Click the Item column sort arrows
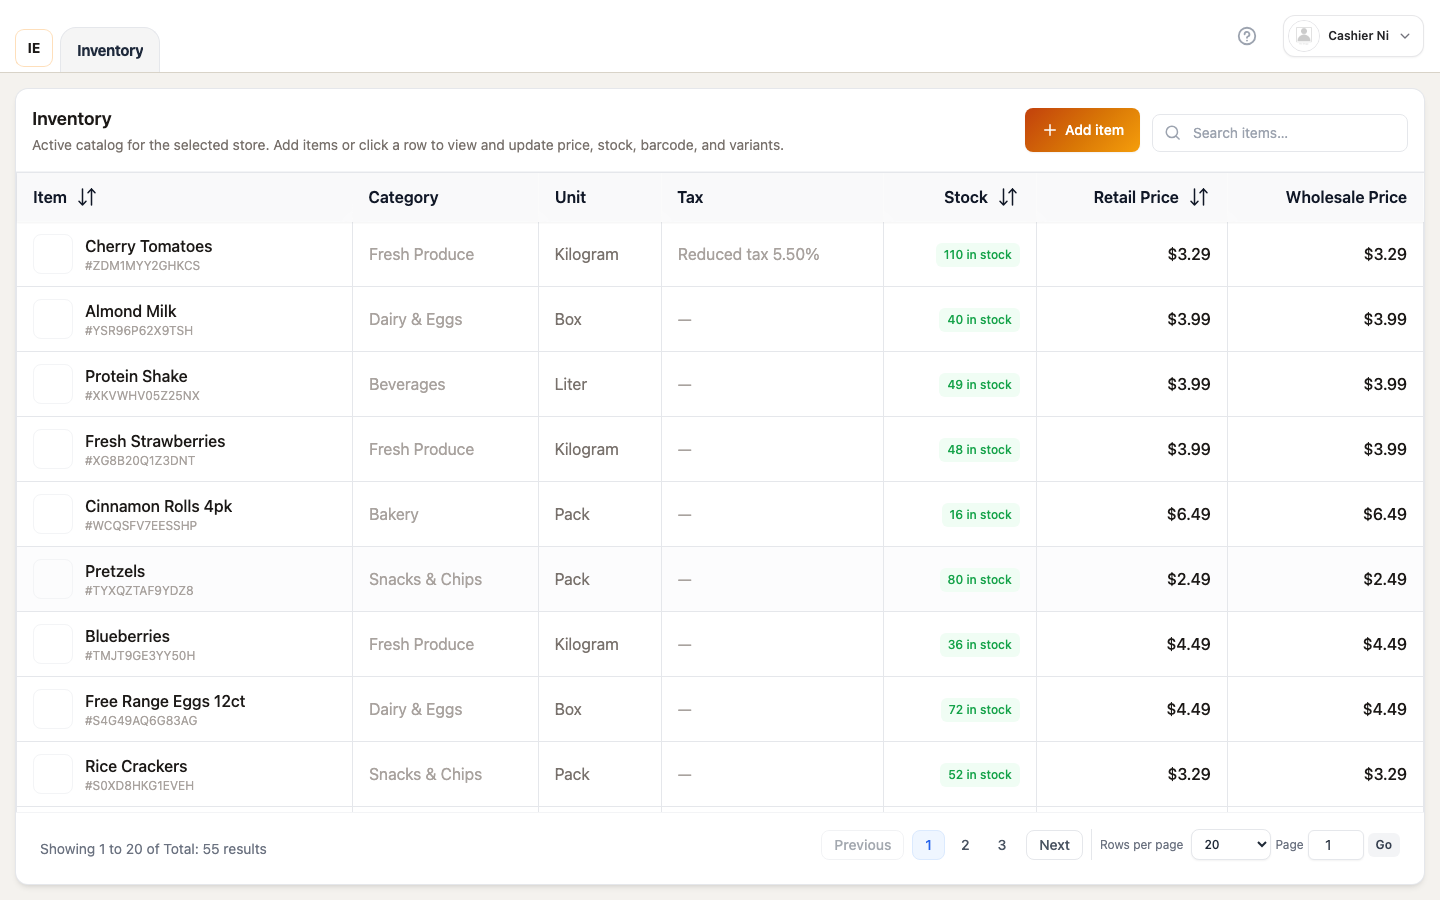The image size is (1440, 900). [87, 197]
